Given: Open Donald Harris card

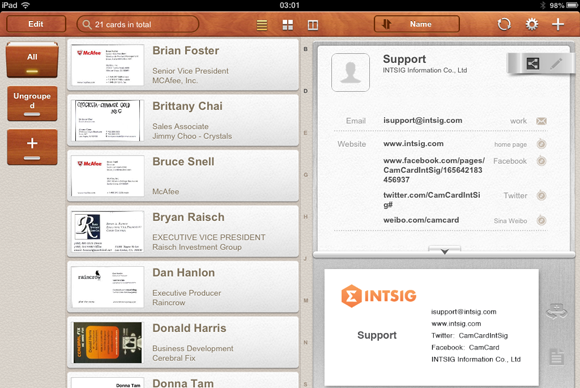Looking at the screenshot, I should pos(183,342).
